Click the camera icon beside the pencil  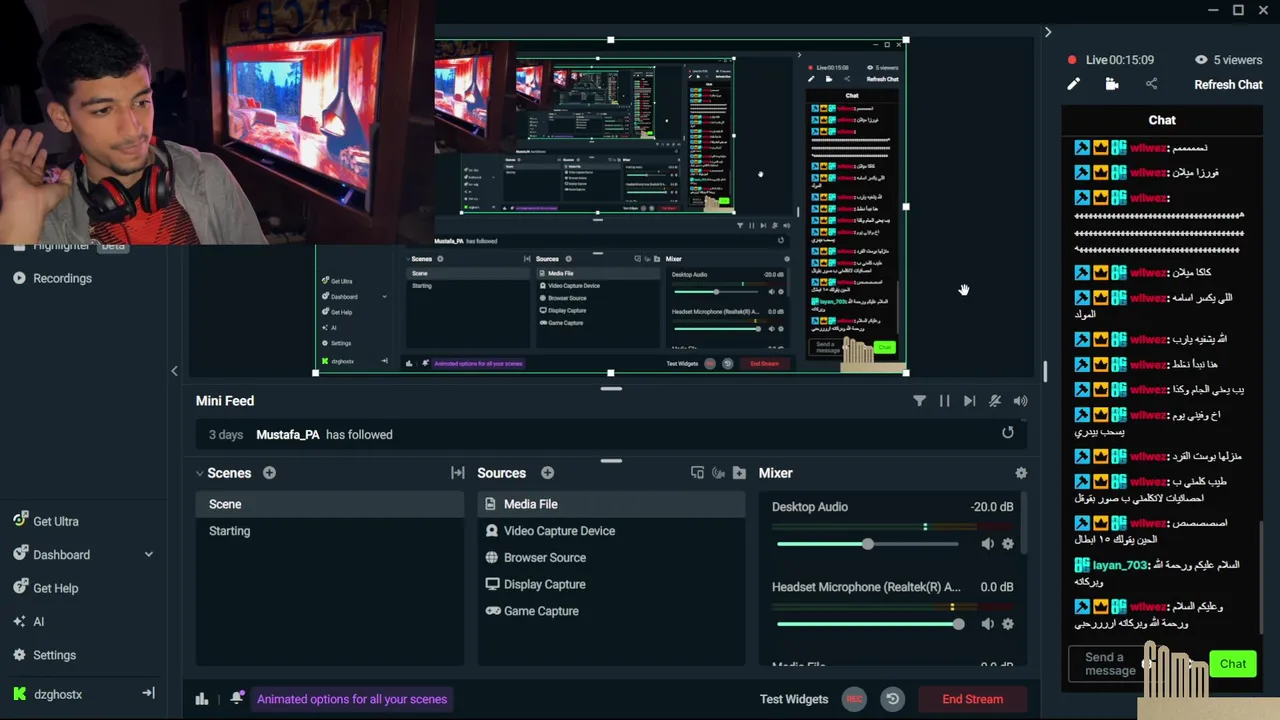click(x=1112, y=84)
